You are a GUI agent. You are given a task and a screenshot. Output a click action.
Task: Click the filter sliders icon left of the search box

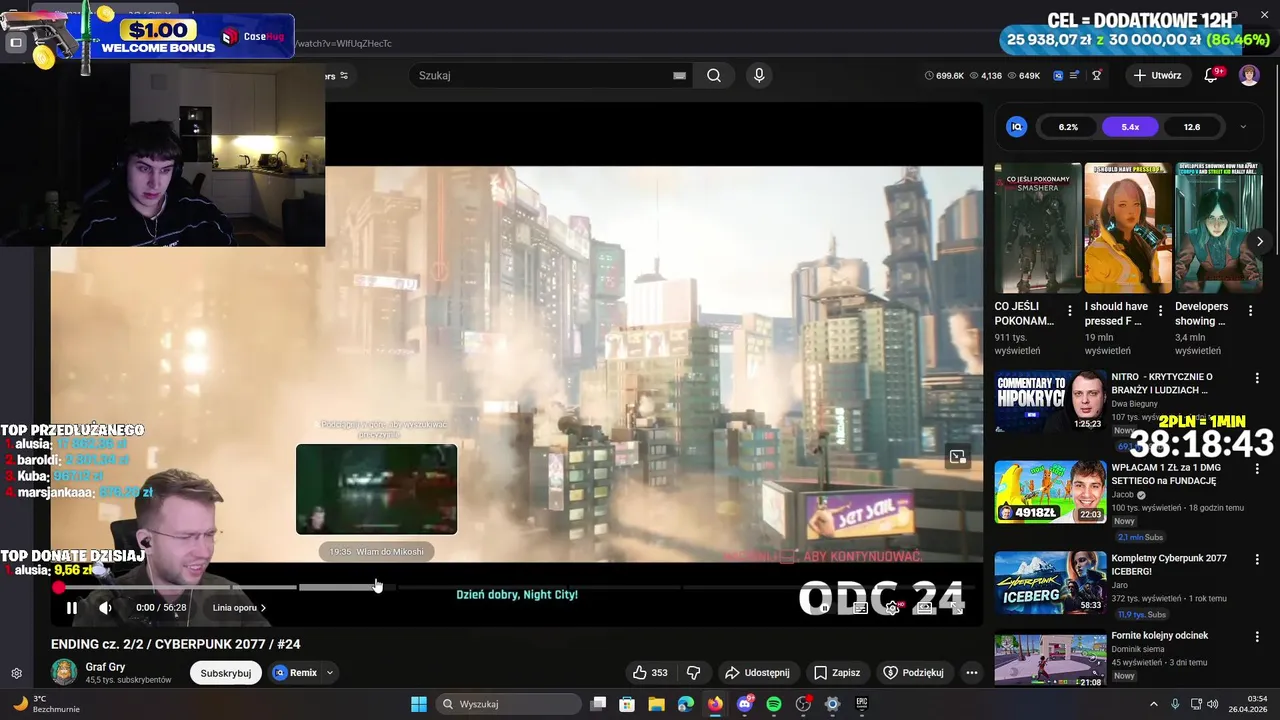pyautogui.click(x=344, y=75)
